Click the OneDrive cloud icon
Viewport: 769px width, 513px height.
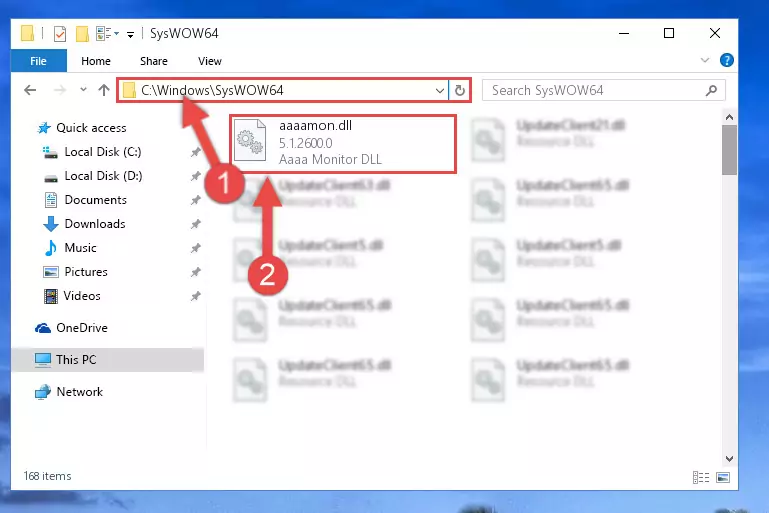pyautogui.click(x=43, y=328)
